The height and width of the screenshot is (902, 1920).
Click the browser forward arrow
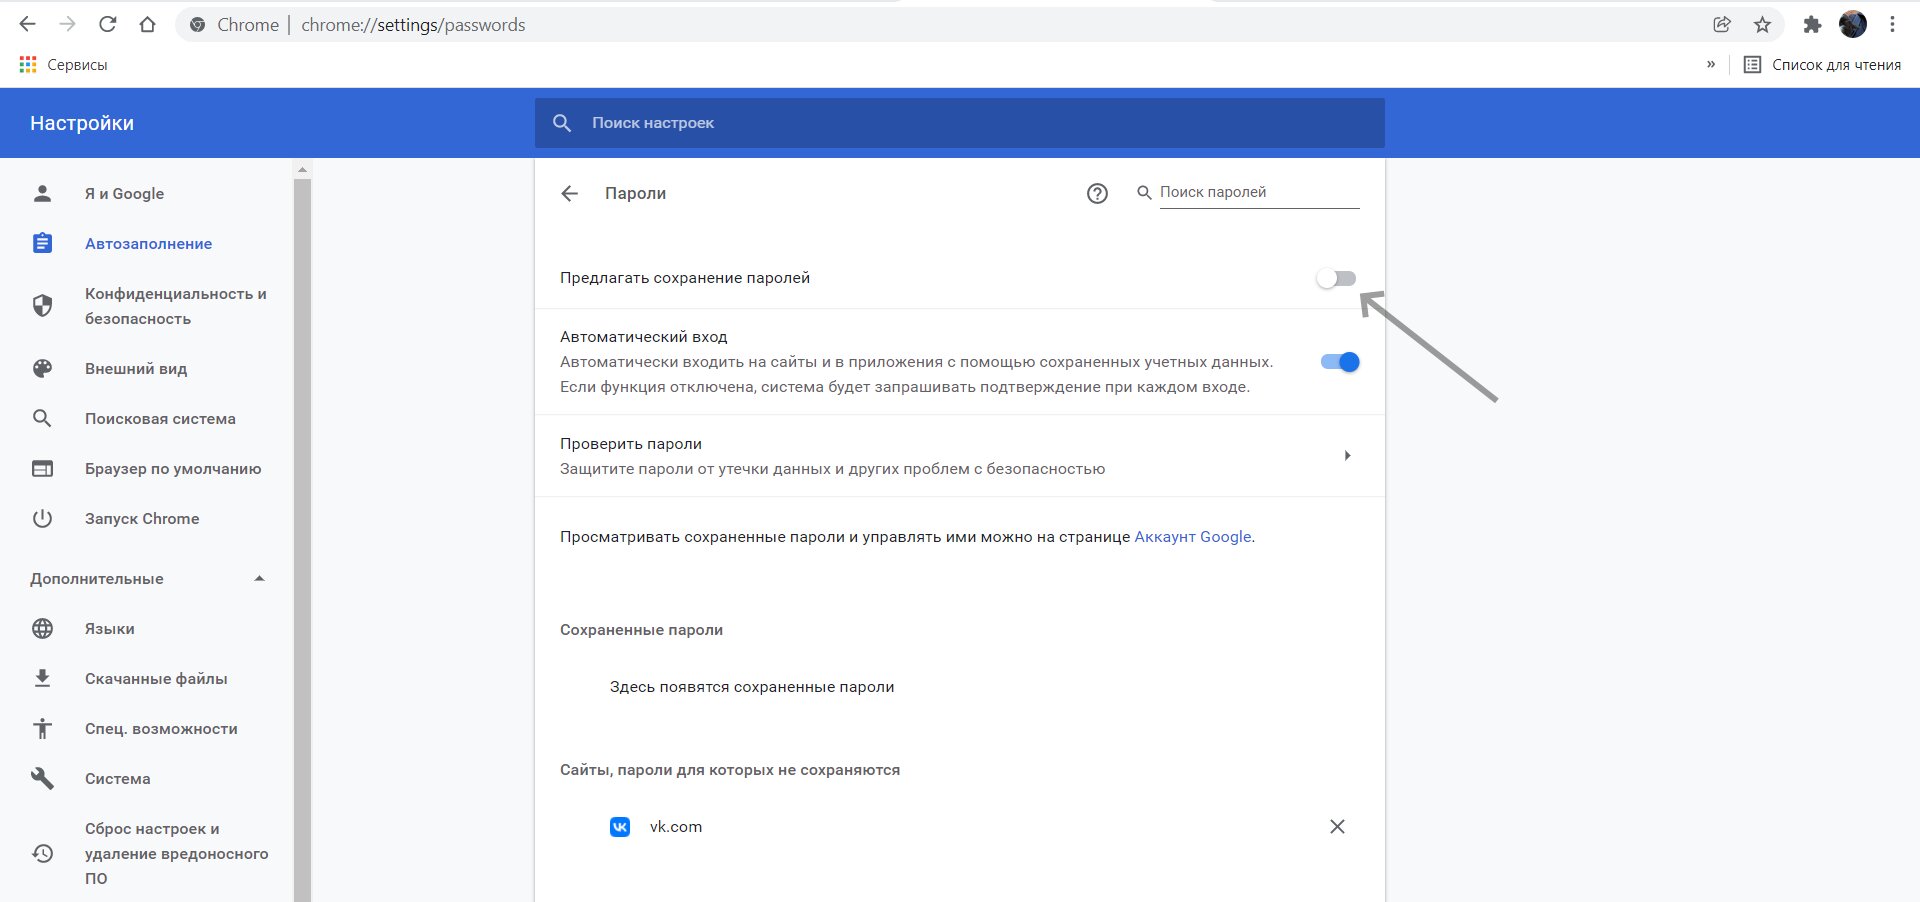67,24
